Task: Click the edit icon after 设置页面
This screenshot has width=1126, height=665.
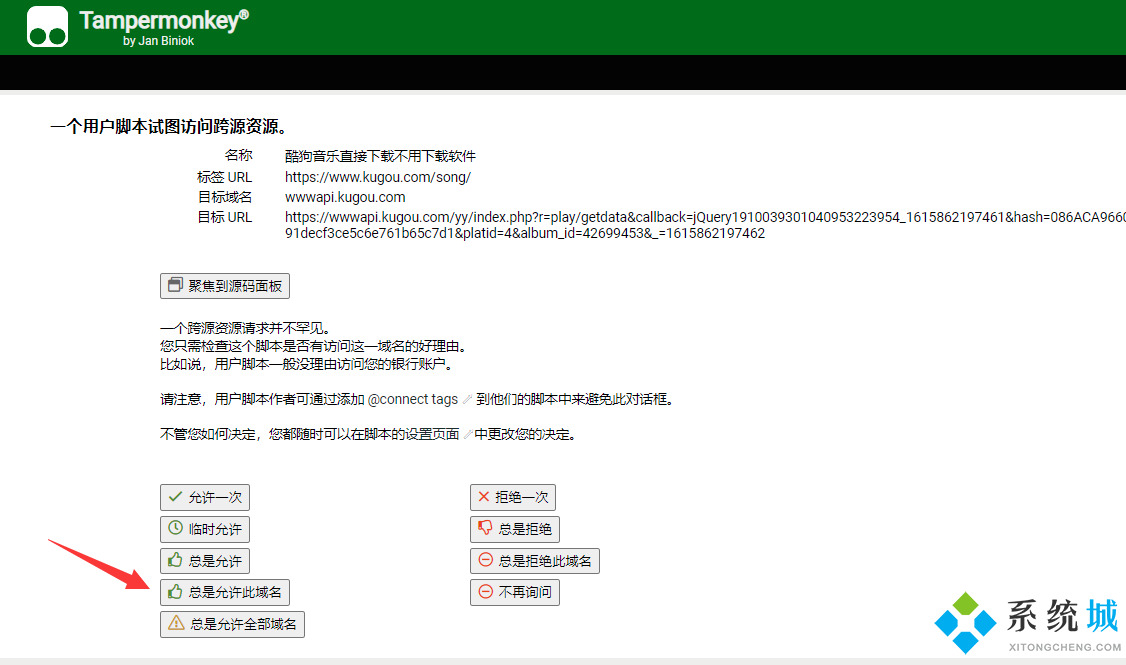Action: tap(467, 436)
